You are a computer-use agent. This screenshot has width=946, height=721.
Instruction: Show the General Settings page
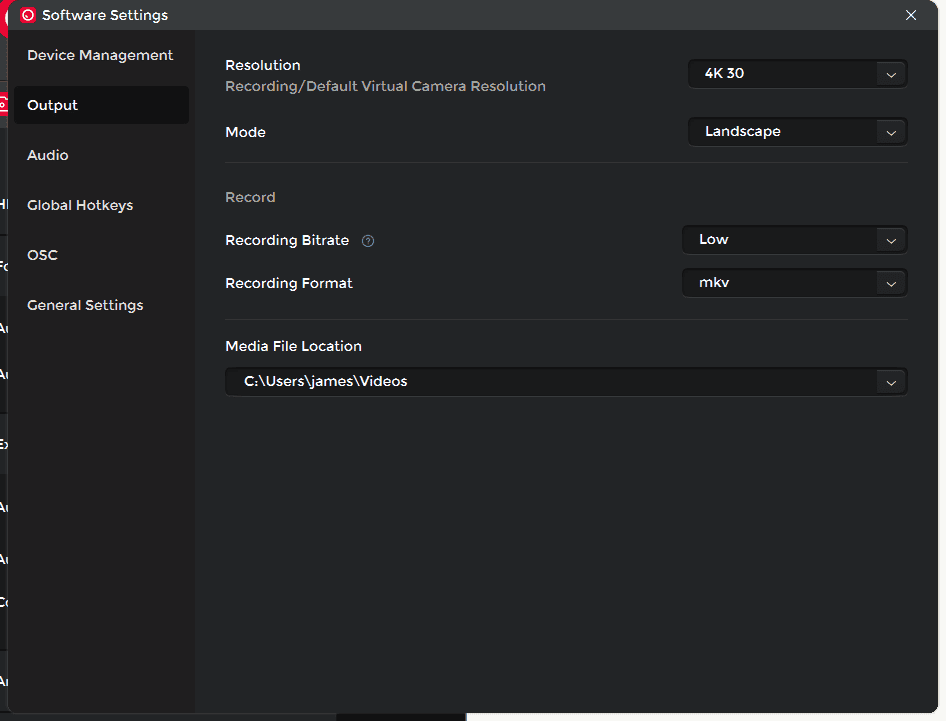click(85, 305)
